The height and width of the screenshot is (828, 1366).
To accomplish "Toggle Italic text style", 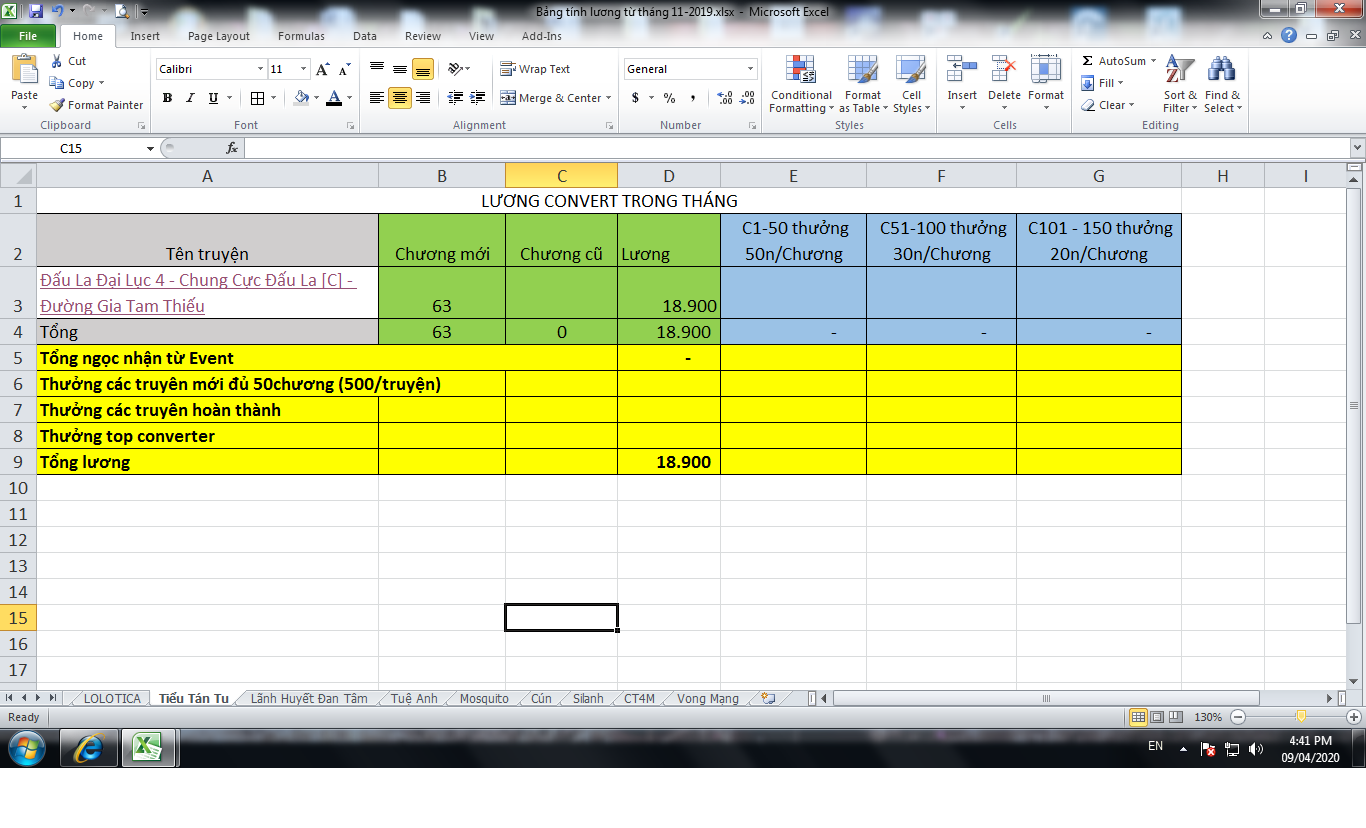I will click(190, 98).
